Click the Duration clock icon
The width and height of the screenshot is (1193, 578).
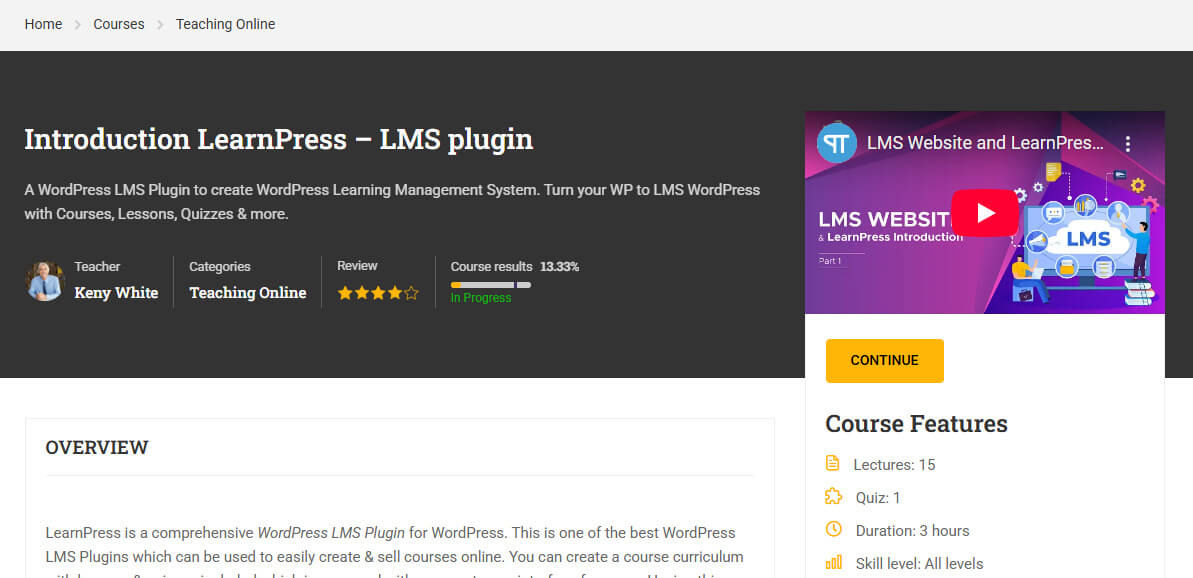coord(834,529)
